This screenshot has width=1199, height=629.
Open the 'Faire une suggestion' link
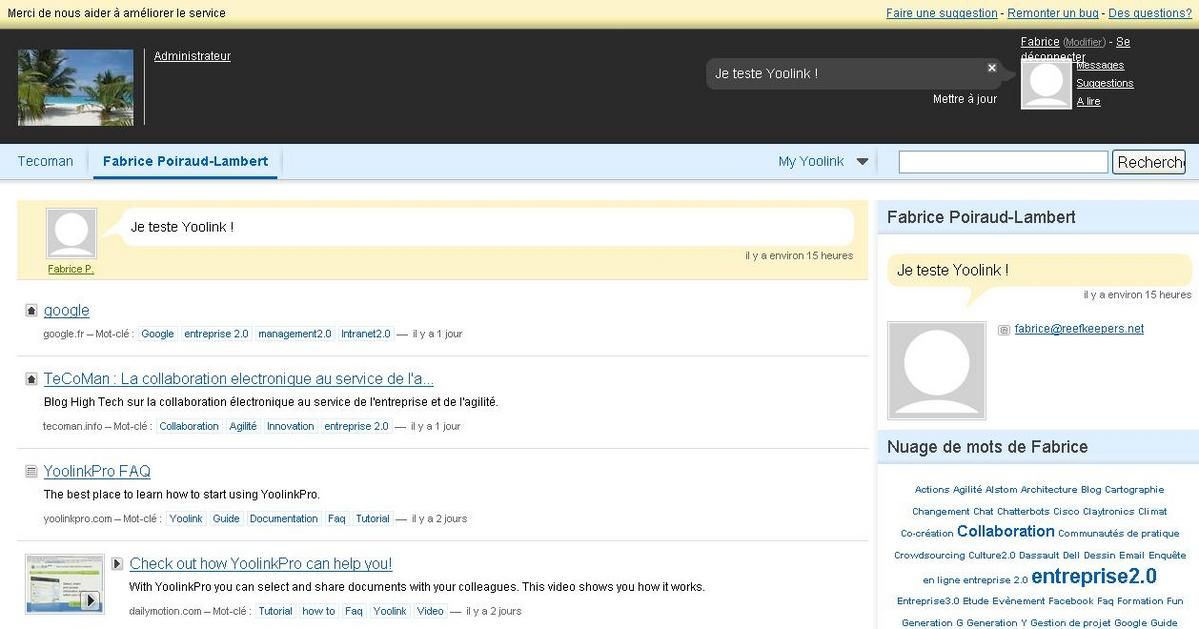pos(941,13)
